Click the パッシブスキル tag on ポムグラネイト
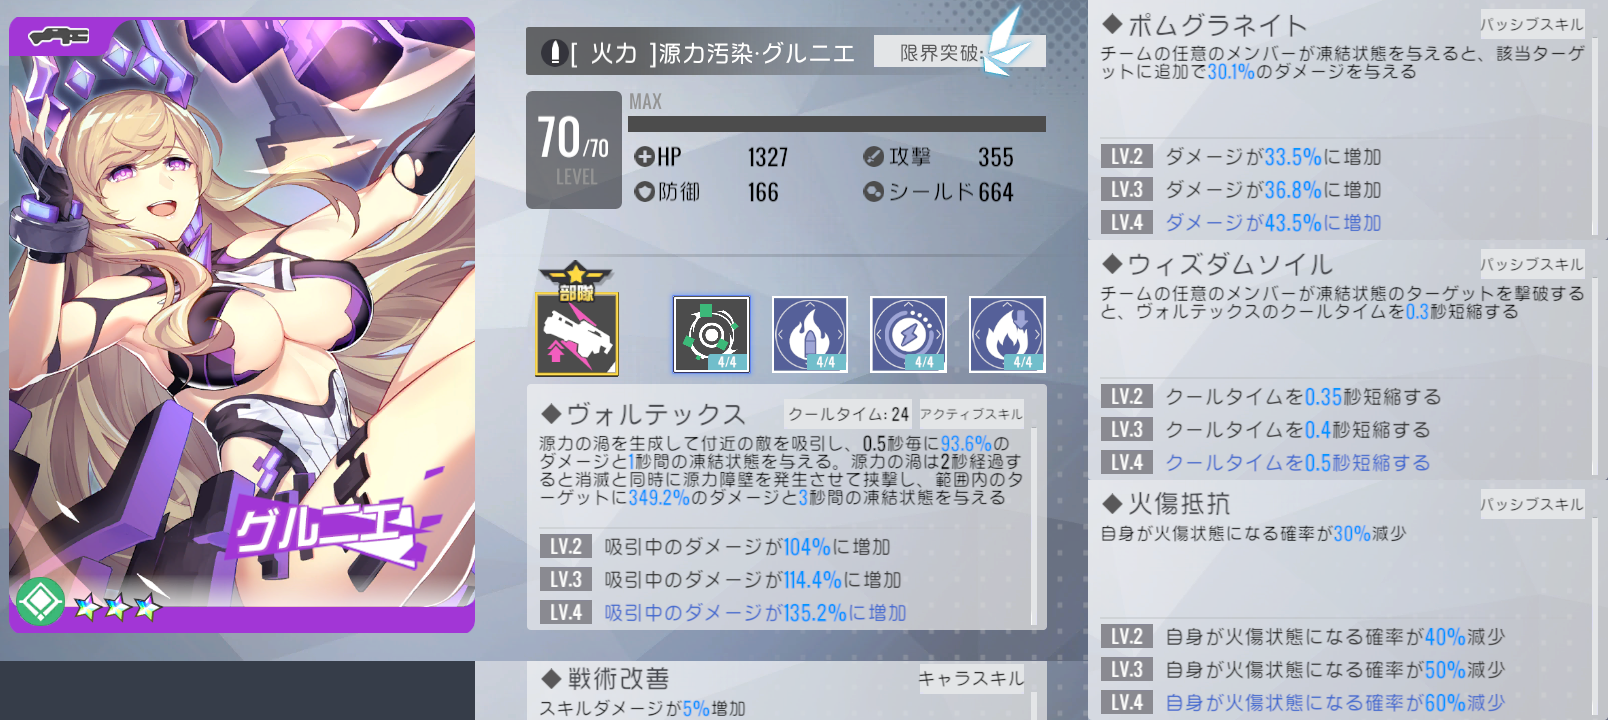 click(1532, 24)
